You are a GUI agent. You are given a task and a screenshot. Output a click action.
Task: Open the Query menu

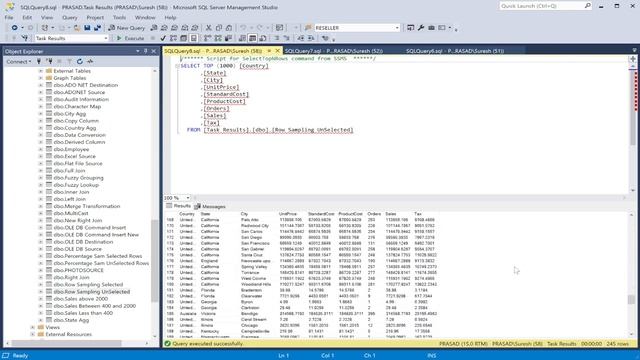point(70,18)
